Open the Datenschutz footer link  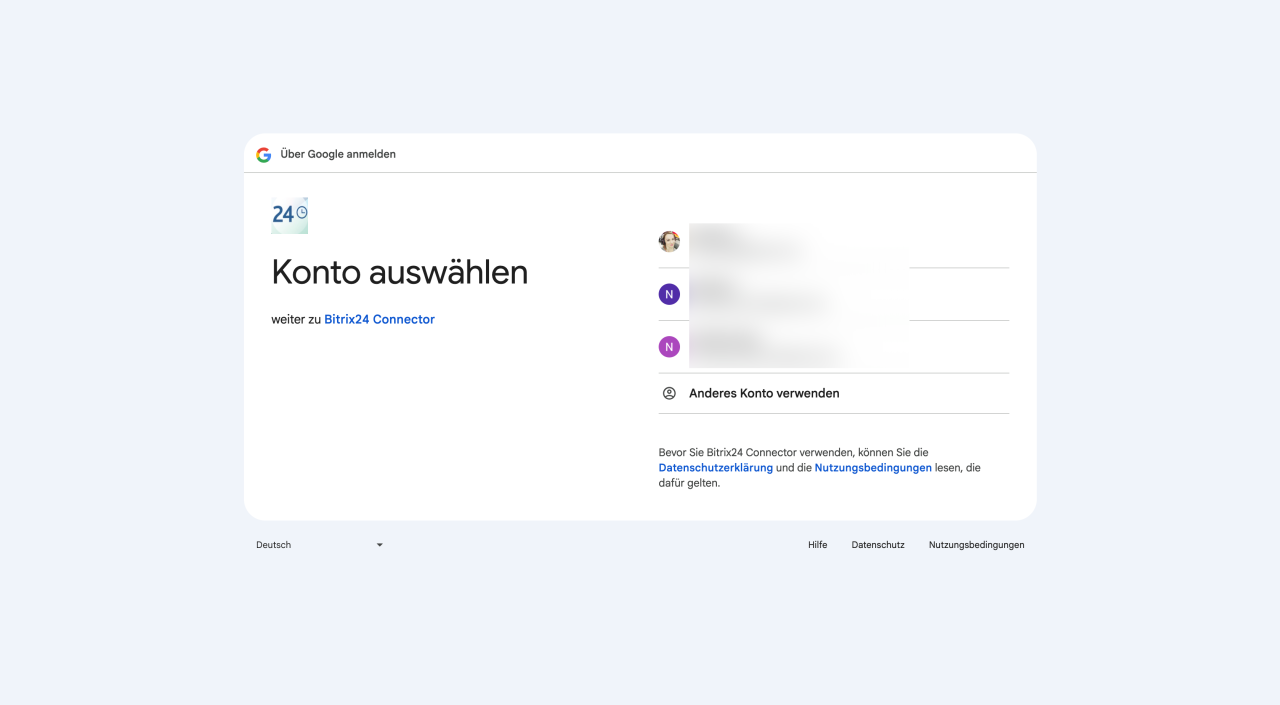pos(878,545)
